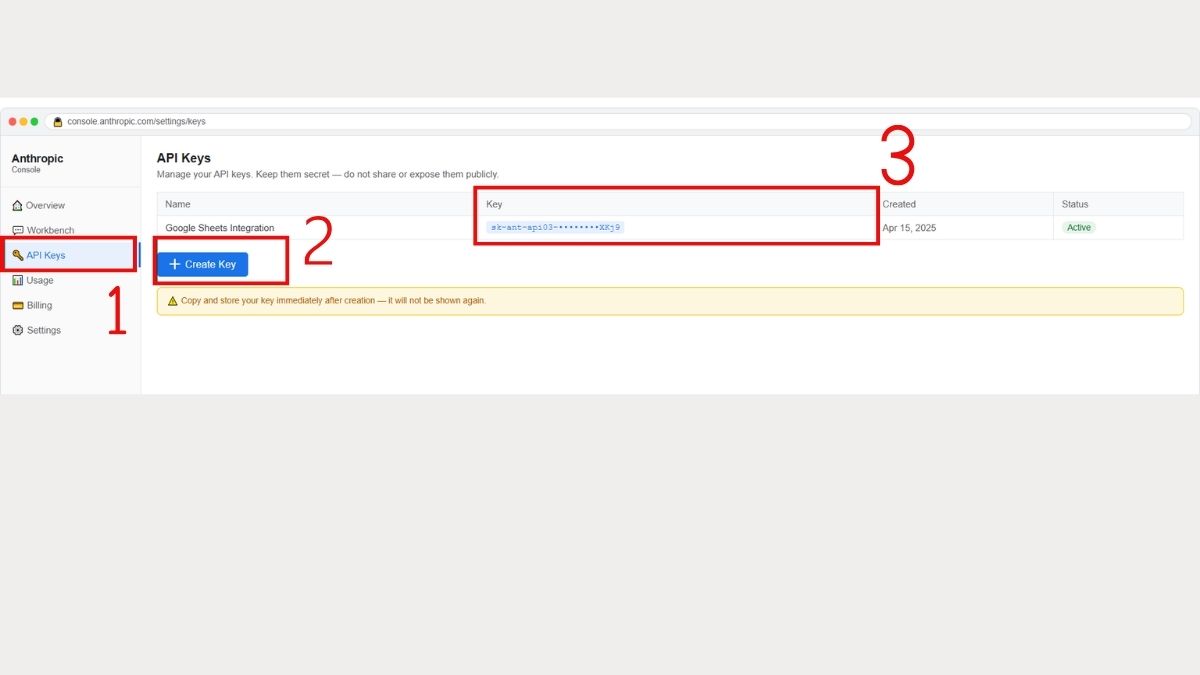The width and height of the screenshot is (1200, 675).
Task: Click the yellow minimize window dot
Action: tap(24, 122)
